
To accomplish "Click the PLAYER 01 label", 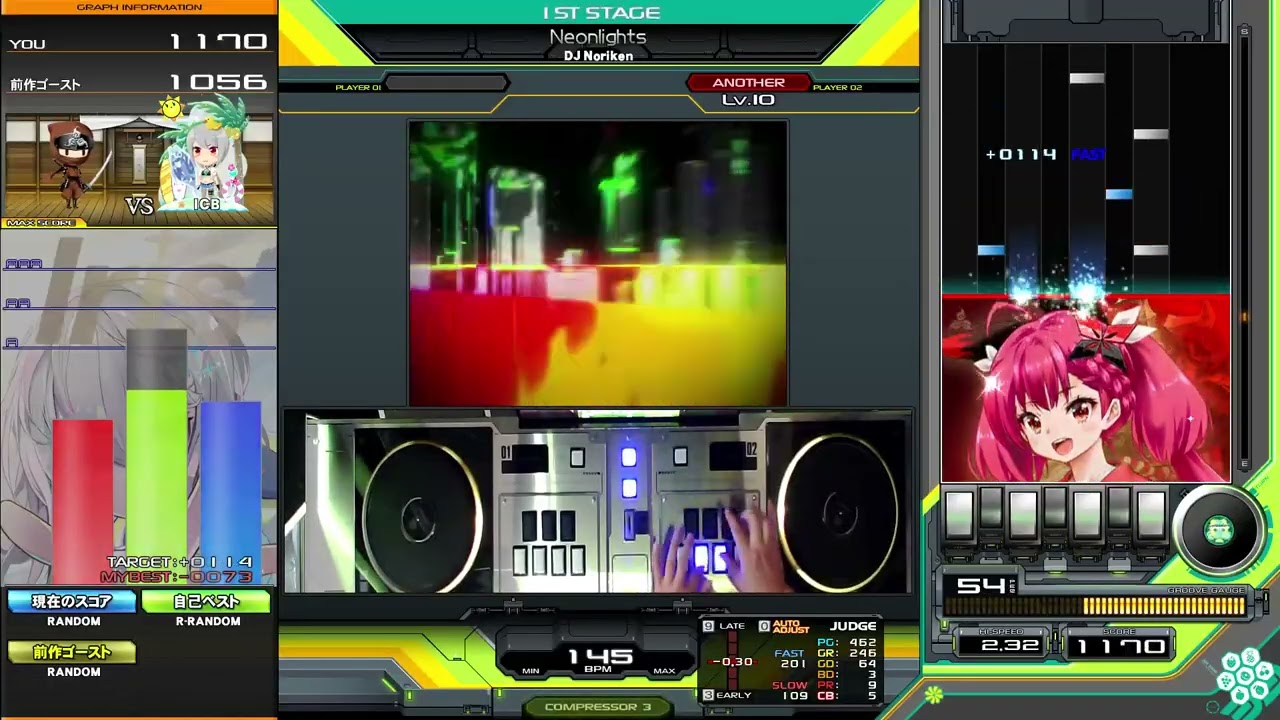I will (358, 88).
